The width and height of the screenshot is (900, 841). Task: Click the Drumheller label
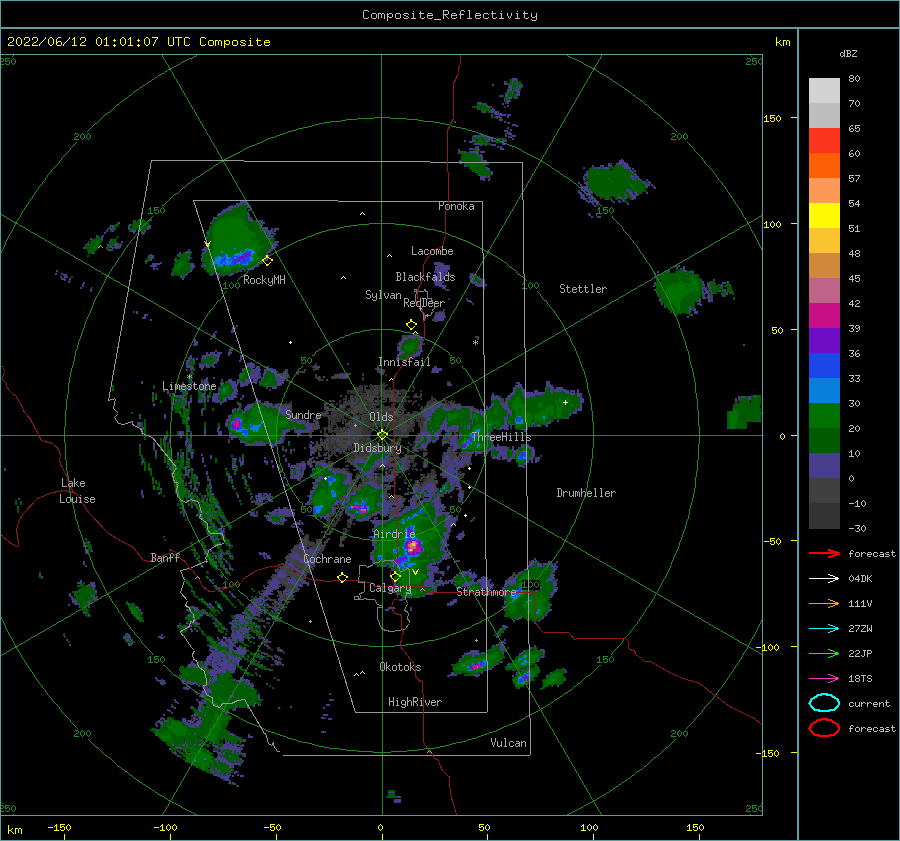click(x=586, y=493)
